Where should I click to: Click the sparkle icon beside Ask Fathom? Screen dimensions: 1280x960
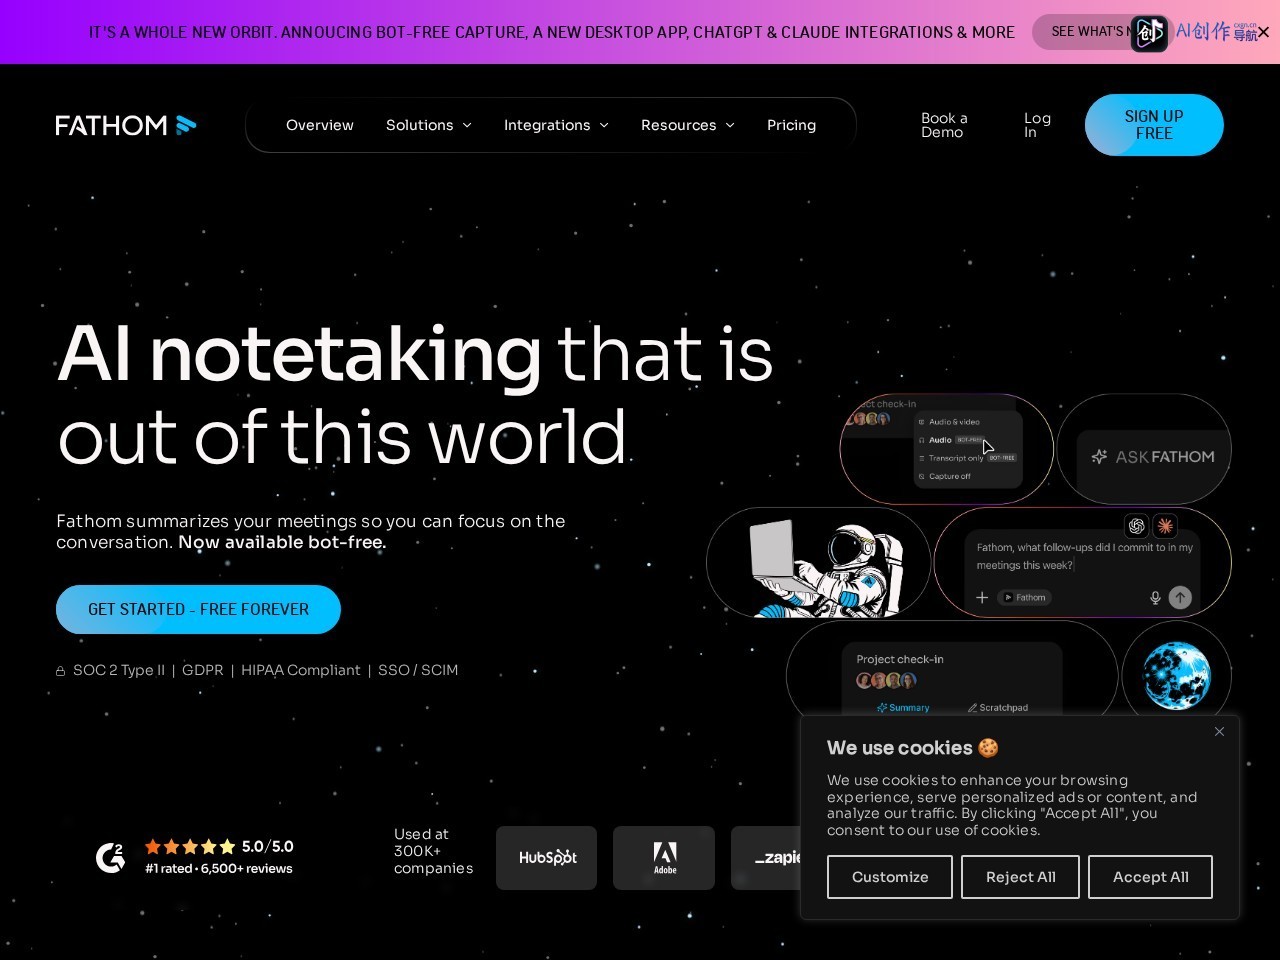click(1099, 457)
